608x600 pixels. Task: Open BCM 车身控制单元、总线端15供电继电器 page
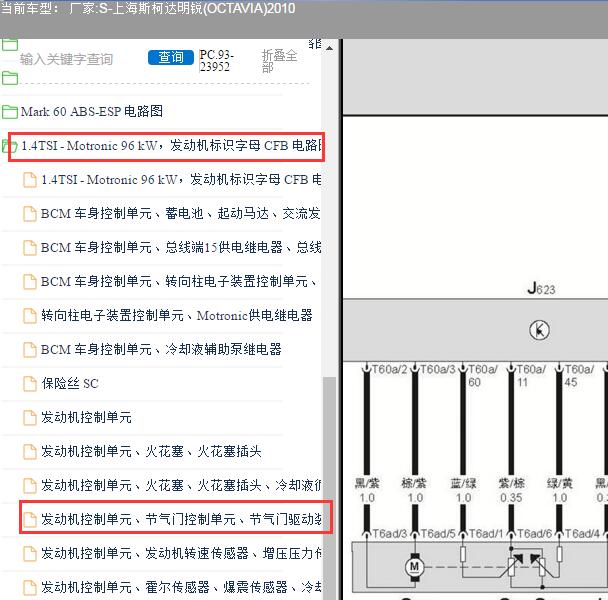(x=181, y=247)
